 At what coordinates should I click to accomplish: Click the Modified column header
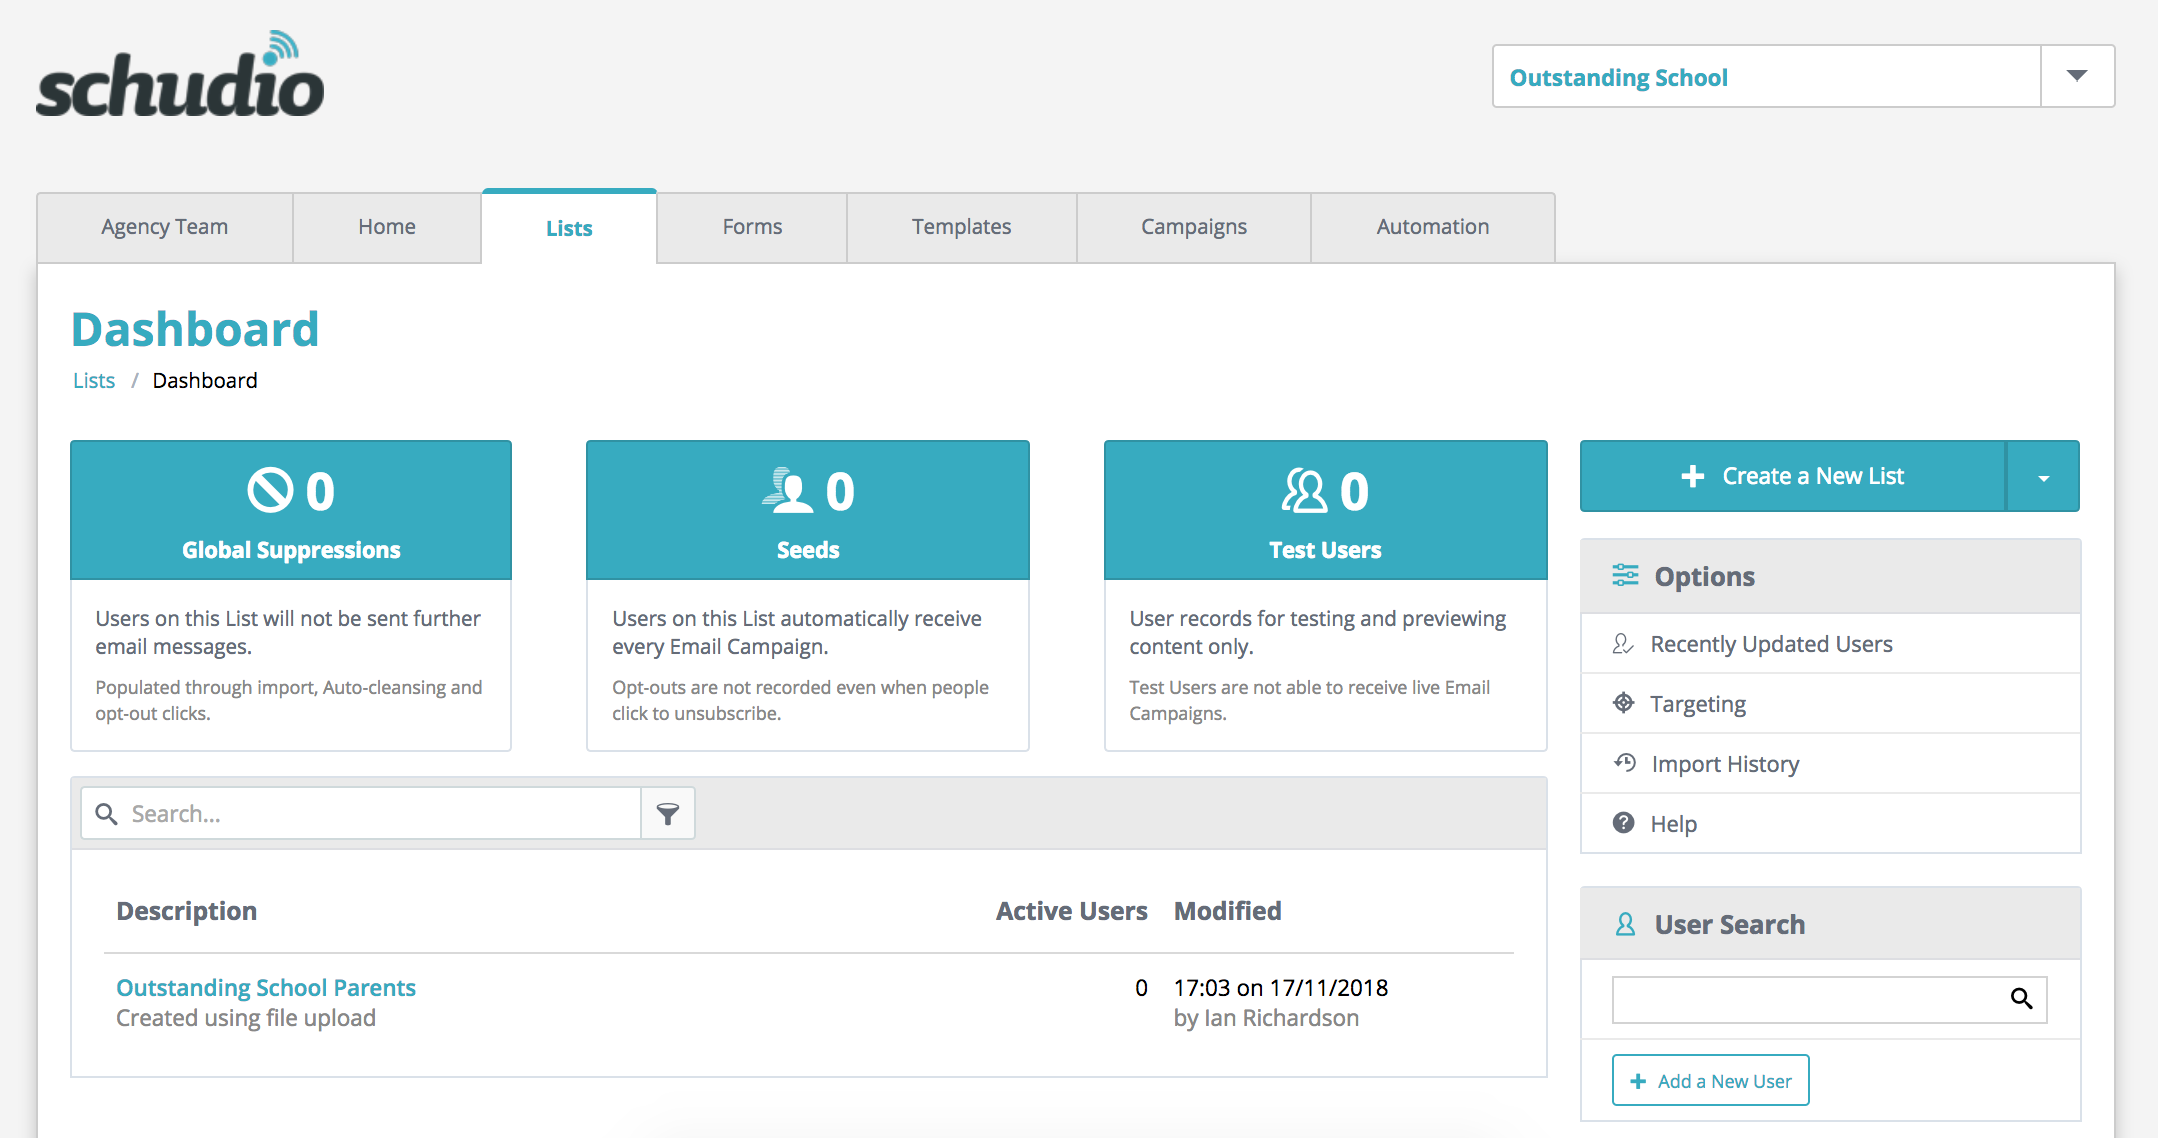(1227, 911)
